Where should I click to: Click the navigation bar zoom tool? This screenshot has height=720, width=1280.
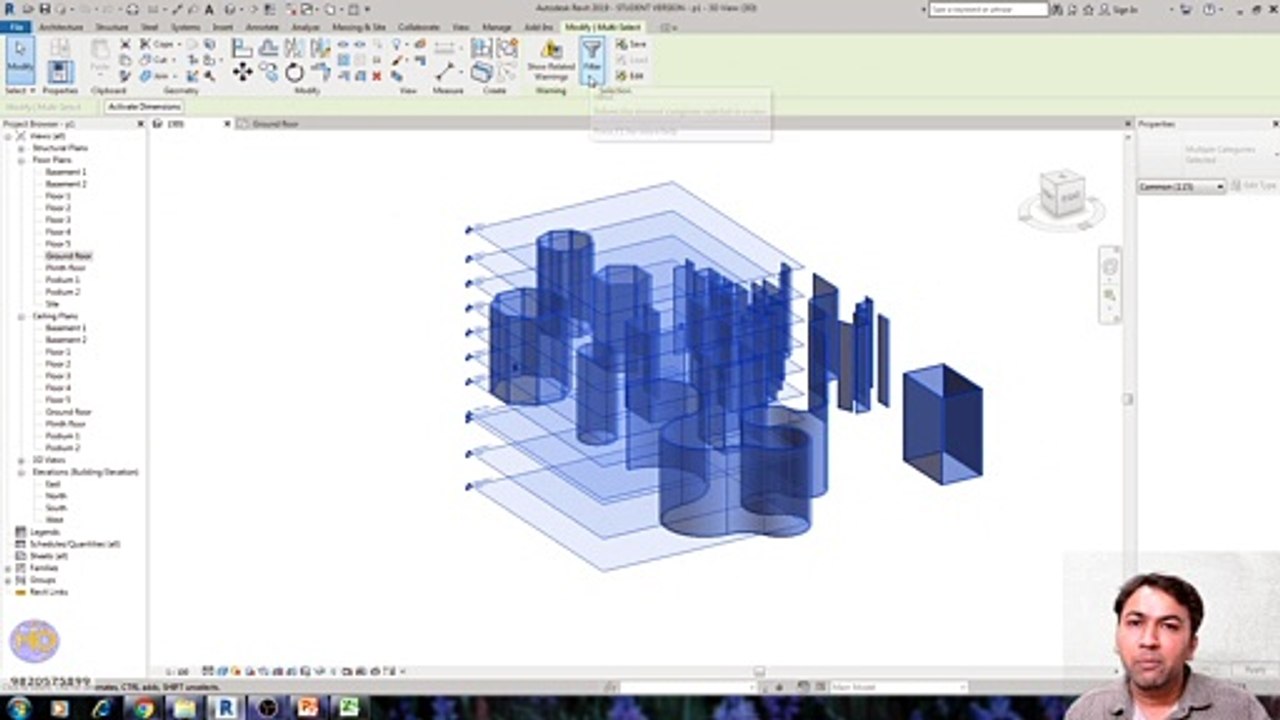coord(1109,296)
